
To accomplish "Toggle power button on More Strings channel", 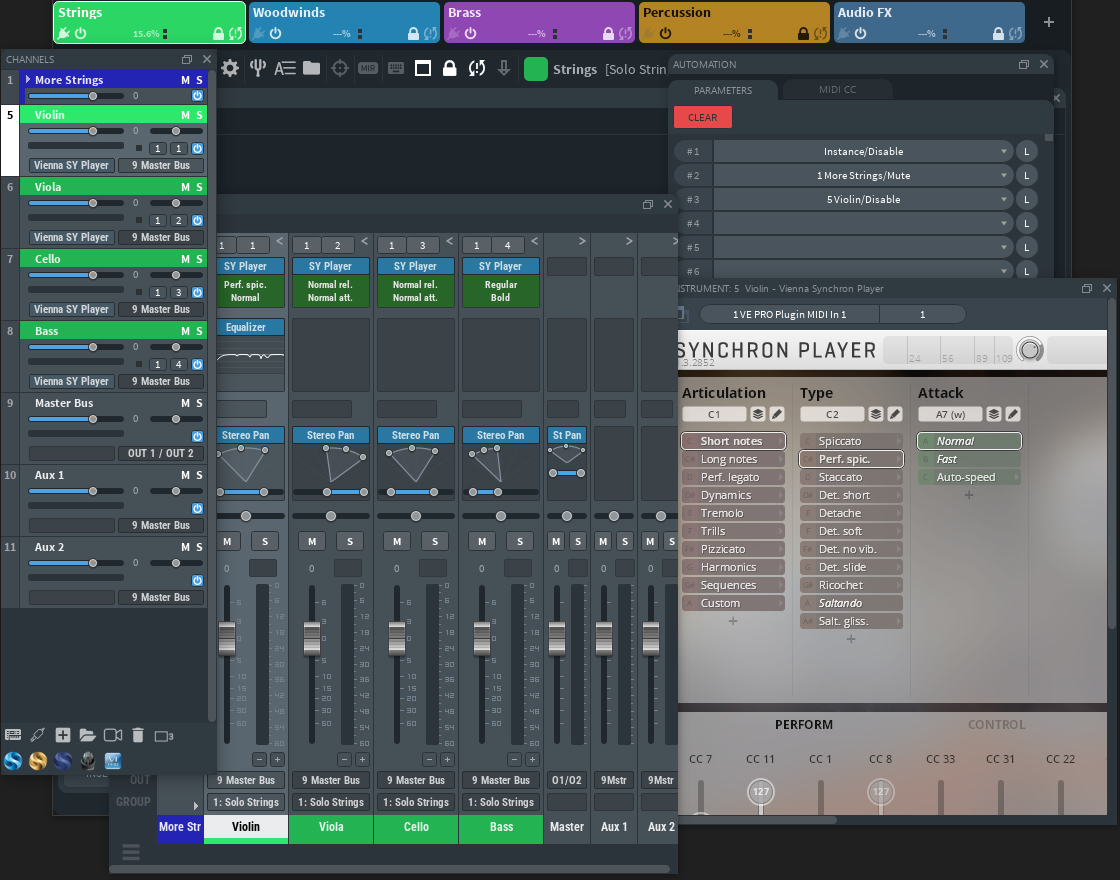I will (197, 96).
